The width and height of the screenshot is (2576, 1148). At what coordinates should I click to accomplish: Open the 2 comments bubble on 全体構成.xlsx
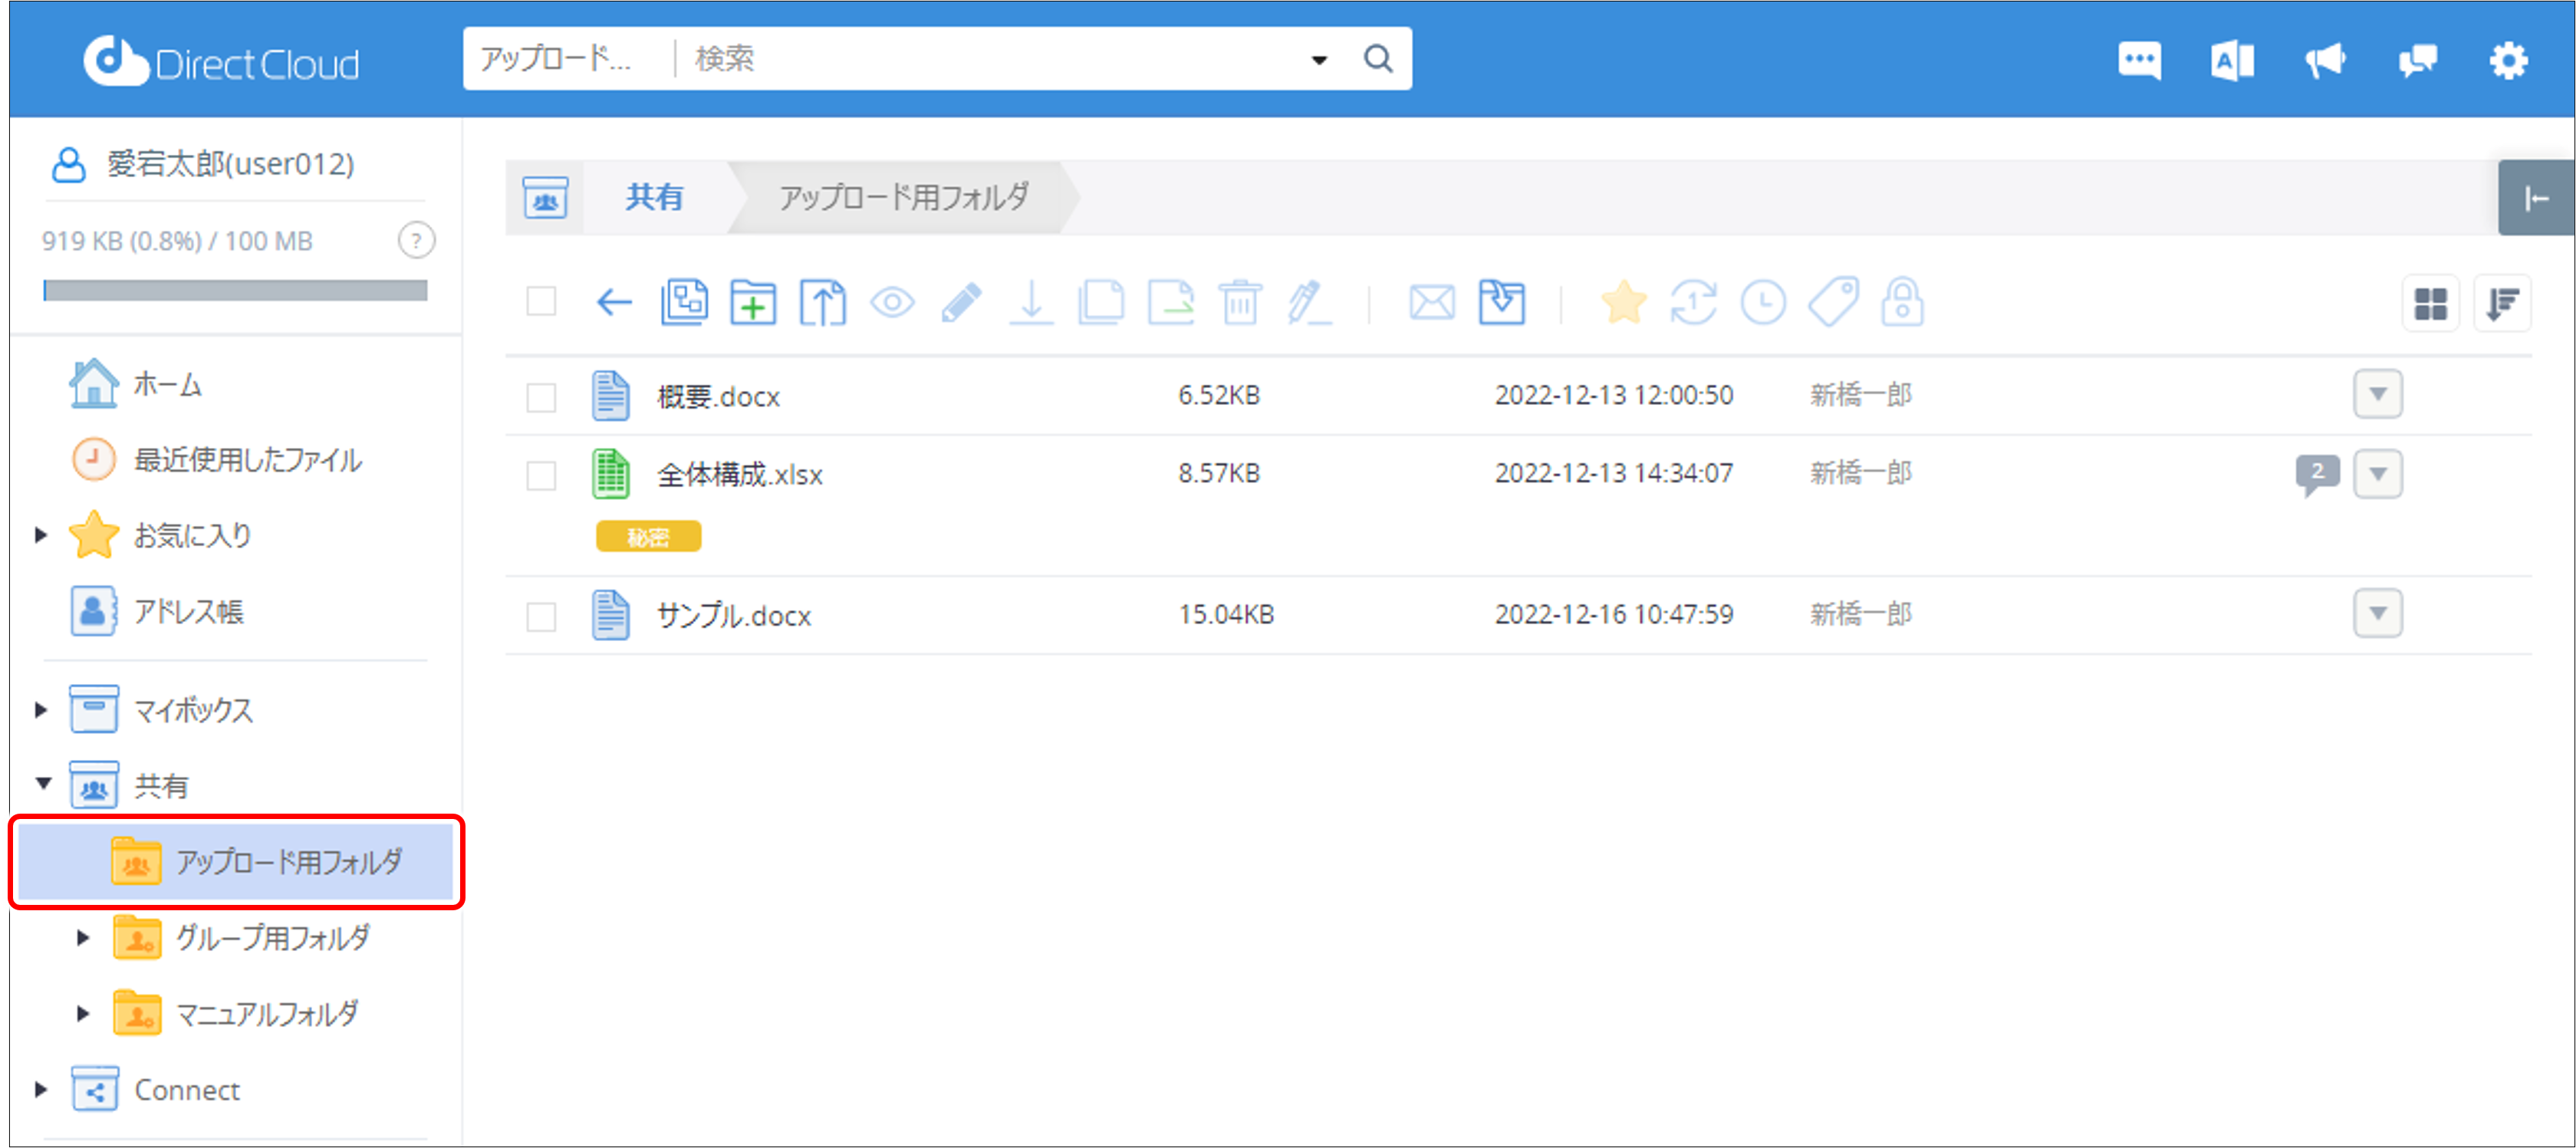2317,474
